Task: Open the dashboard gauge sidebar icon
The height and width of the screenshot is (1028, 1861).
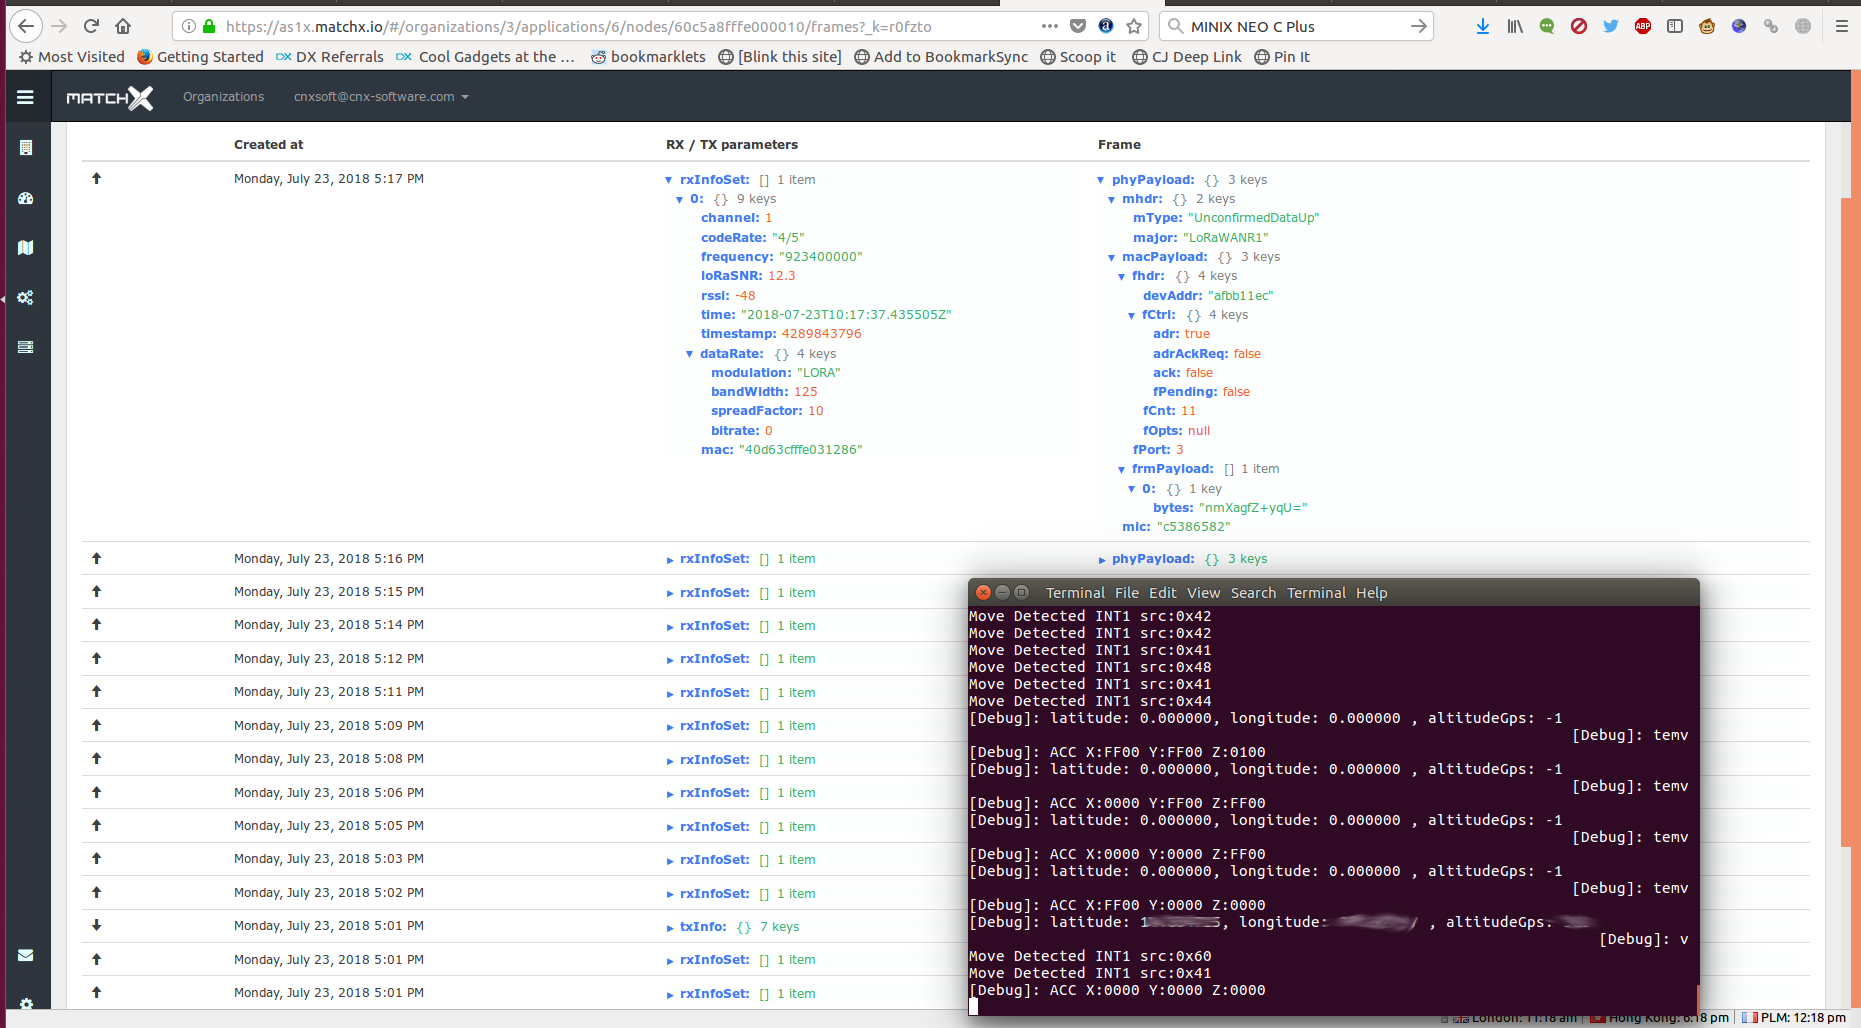Action: pyautogui.click(x=26, y=198)
